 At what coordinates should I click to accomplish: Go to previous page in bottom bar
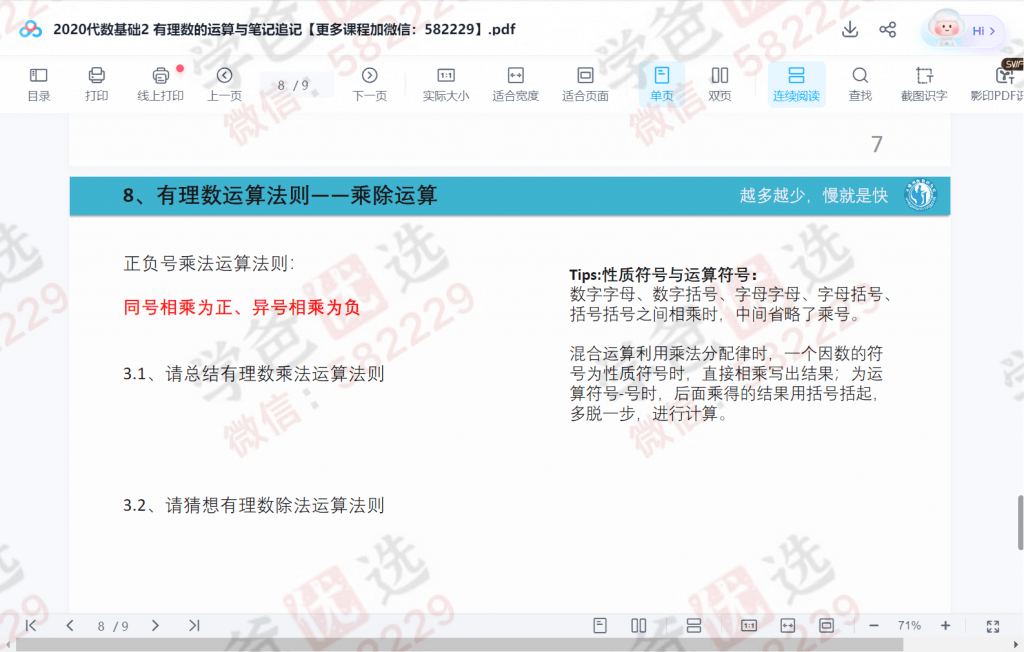(x=70, y=625)
